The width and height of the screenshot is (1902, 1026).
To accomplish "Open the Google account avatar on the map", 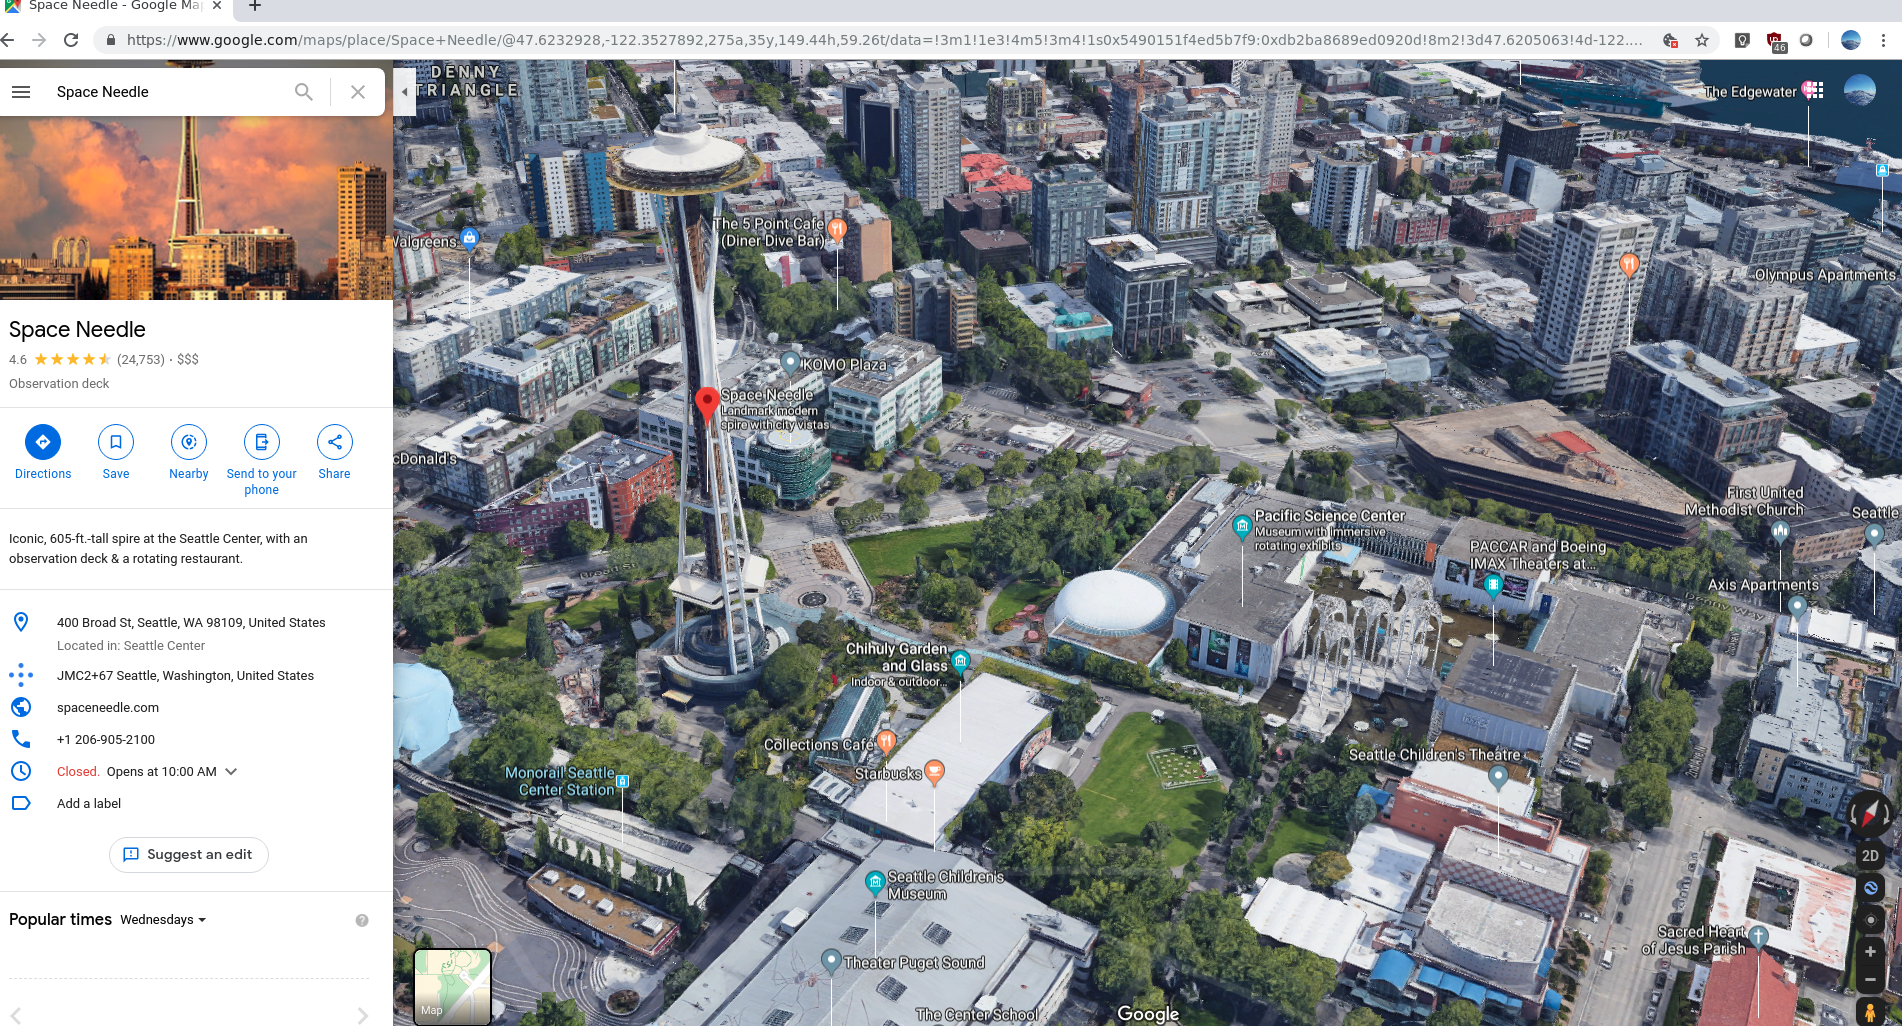I will click(1859, 91).
